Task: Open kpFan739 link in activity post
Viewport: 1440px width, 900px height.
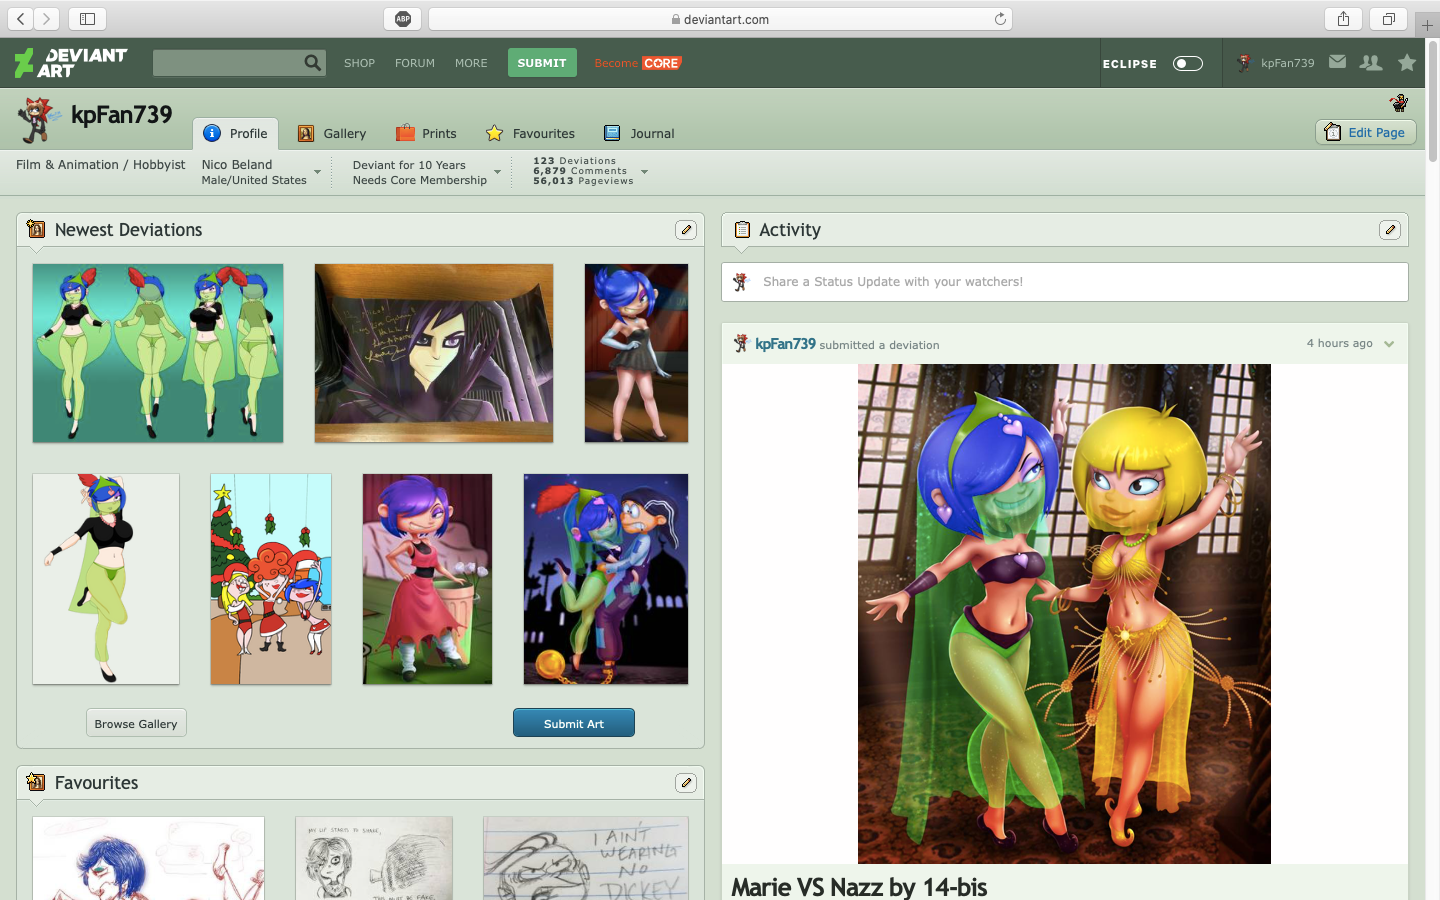Action: (x=785, y=344)
